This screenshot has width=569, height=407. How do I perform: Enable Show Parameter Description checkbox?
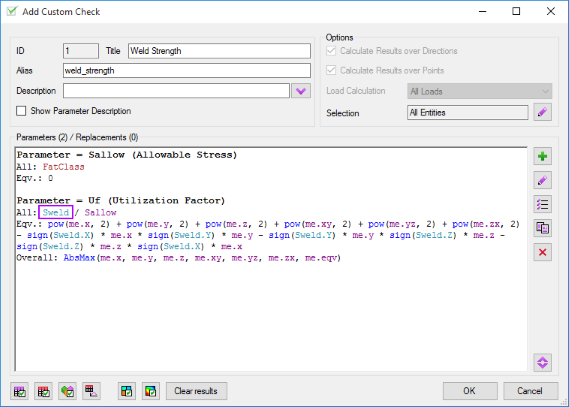click(x=21, y=111)
